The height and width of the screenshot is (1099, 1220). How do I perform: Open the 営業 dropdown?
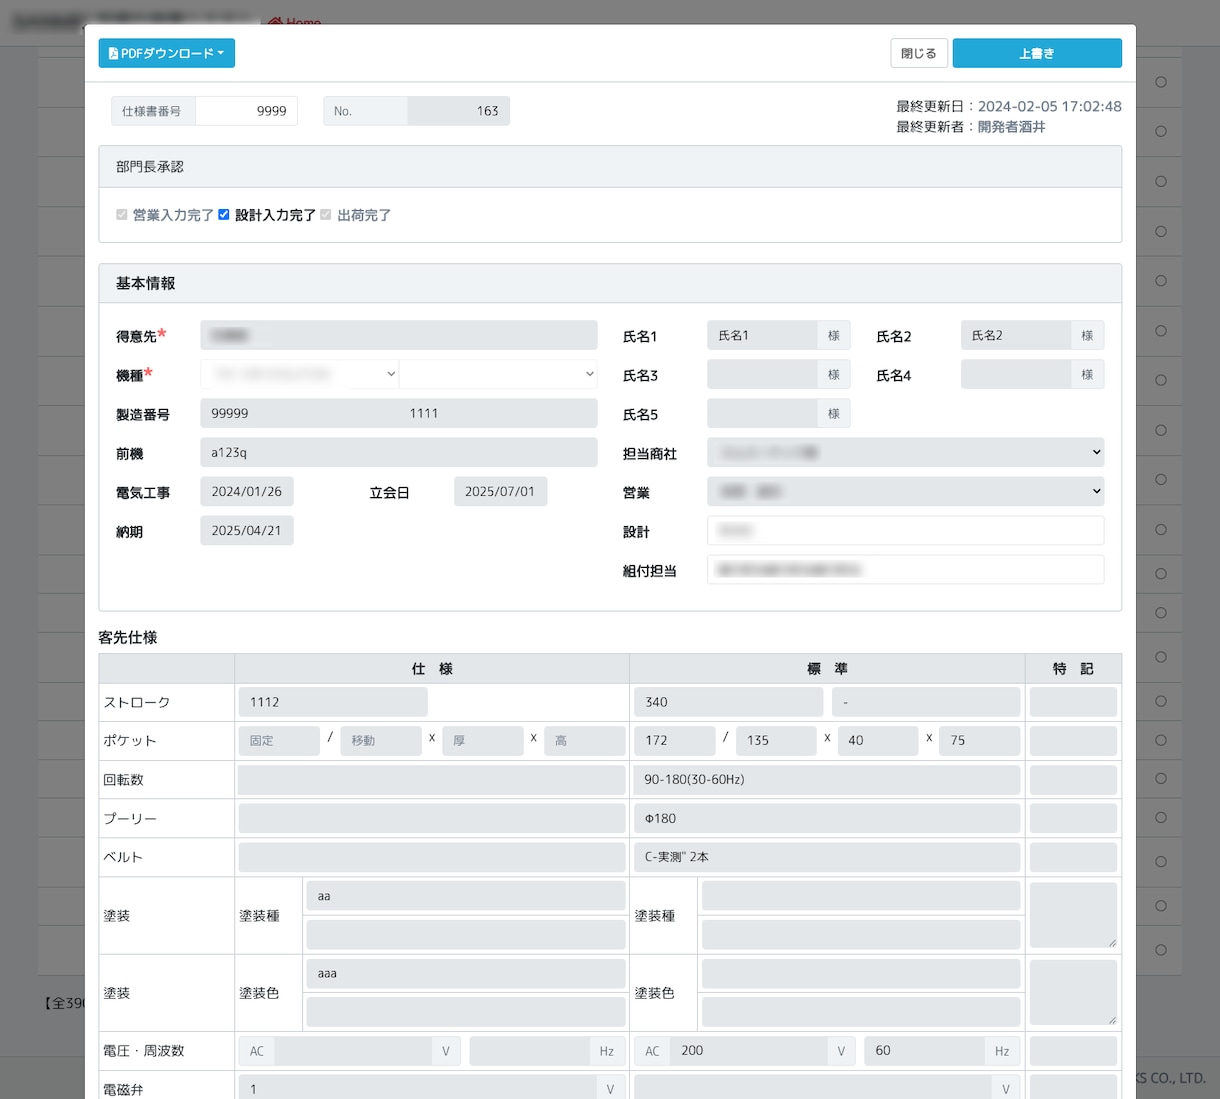pos(906,491)
